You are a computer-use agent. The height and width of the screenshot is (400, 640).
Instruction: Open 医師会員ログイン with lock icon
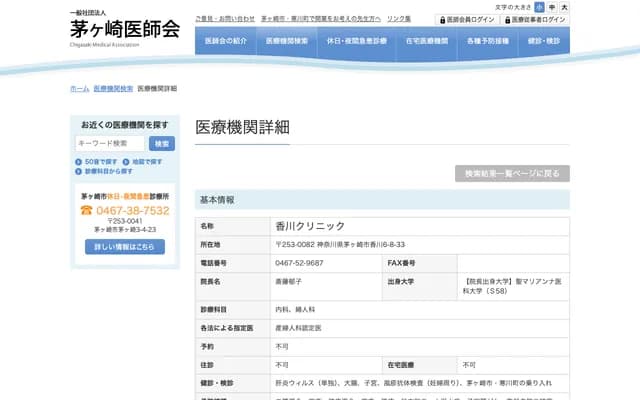click(x=465, y=19)
